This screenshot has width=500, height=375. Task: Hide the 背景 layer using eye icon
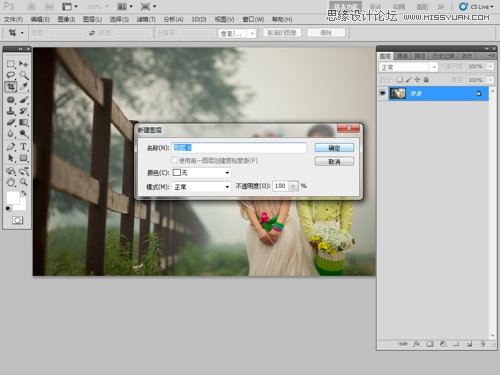383,93
